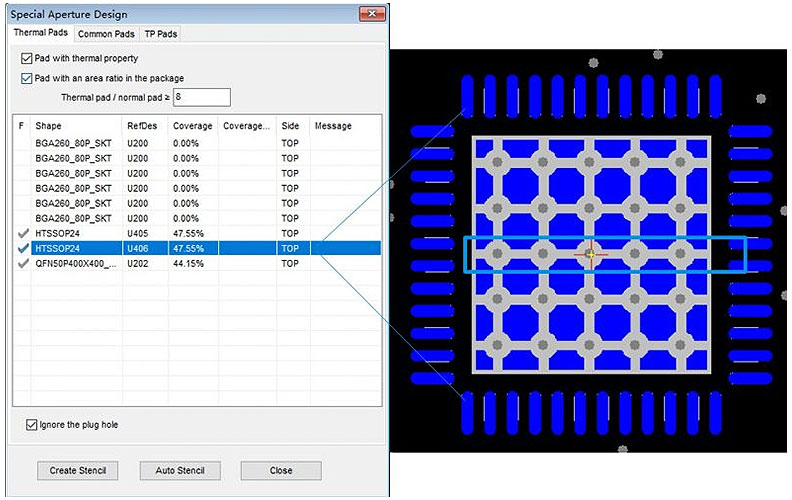Click the Side column header
792x500 pixels.
click(x=292, y=126)
